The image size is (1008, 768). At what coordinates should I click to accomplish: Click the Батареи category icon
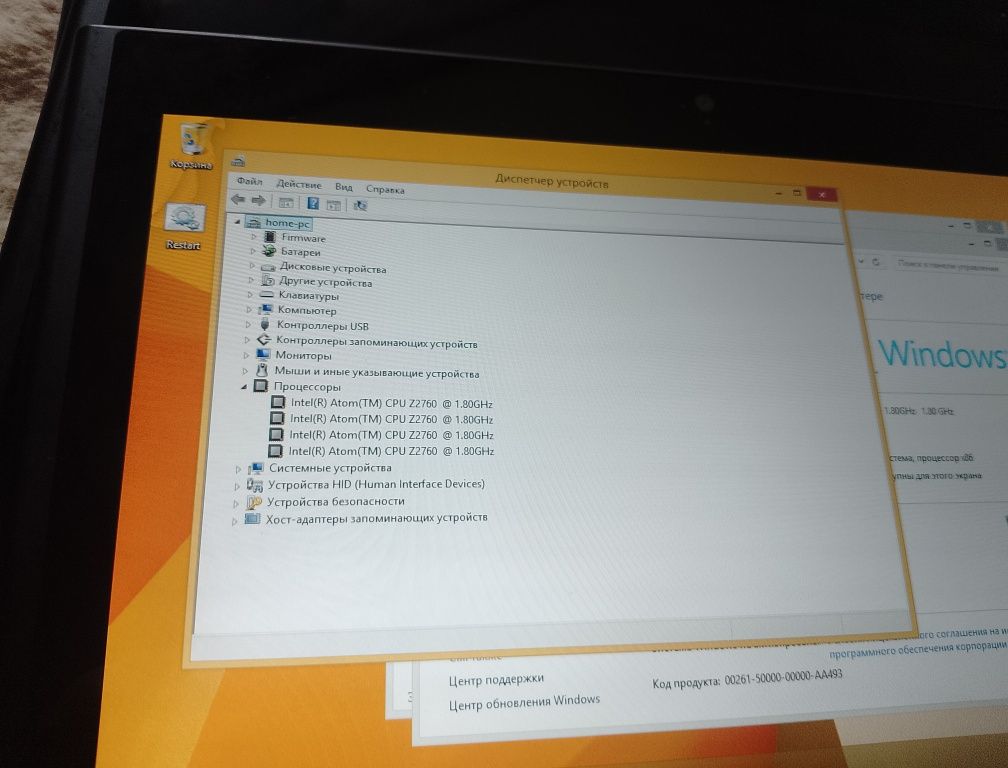[x=269, y=251]
